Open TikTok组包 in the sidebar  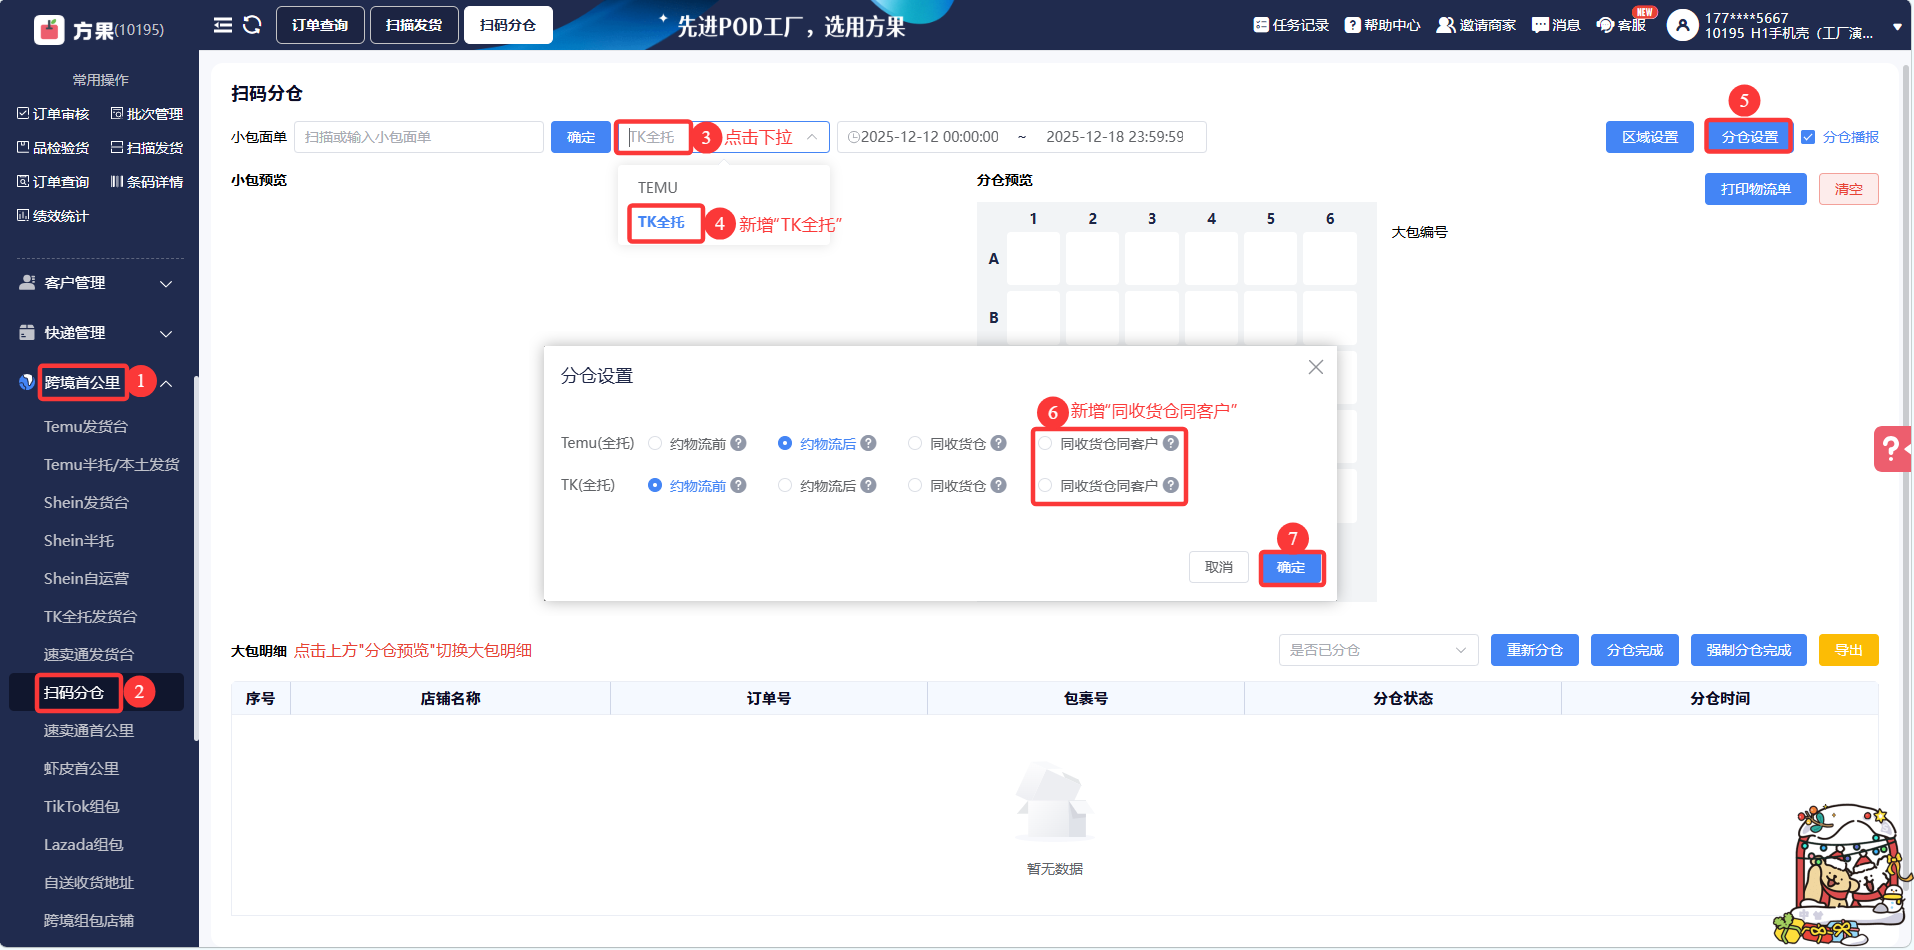[82, 807]
